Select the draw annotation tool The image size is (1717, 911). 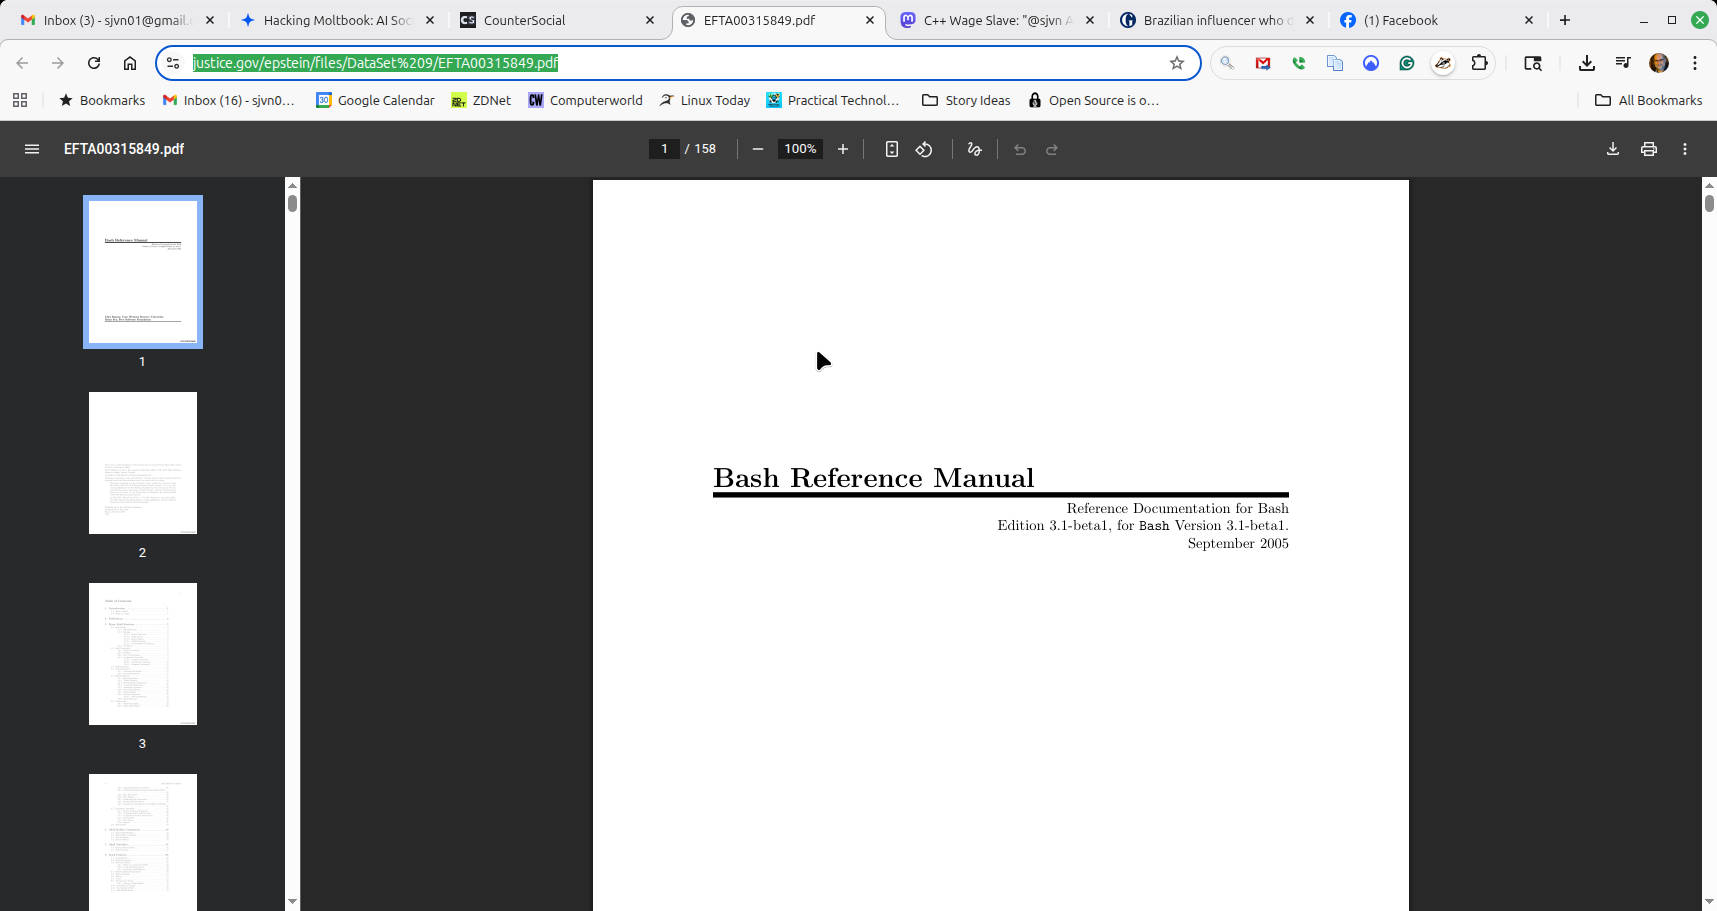[x=975, y=149]
